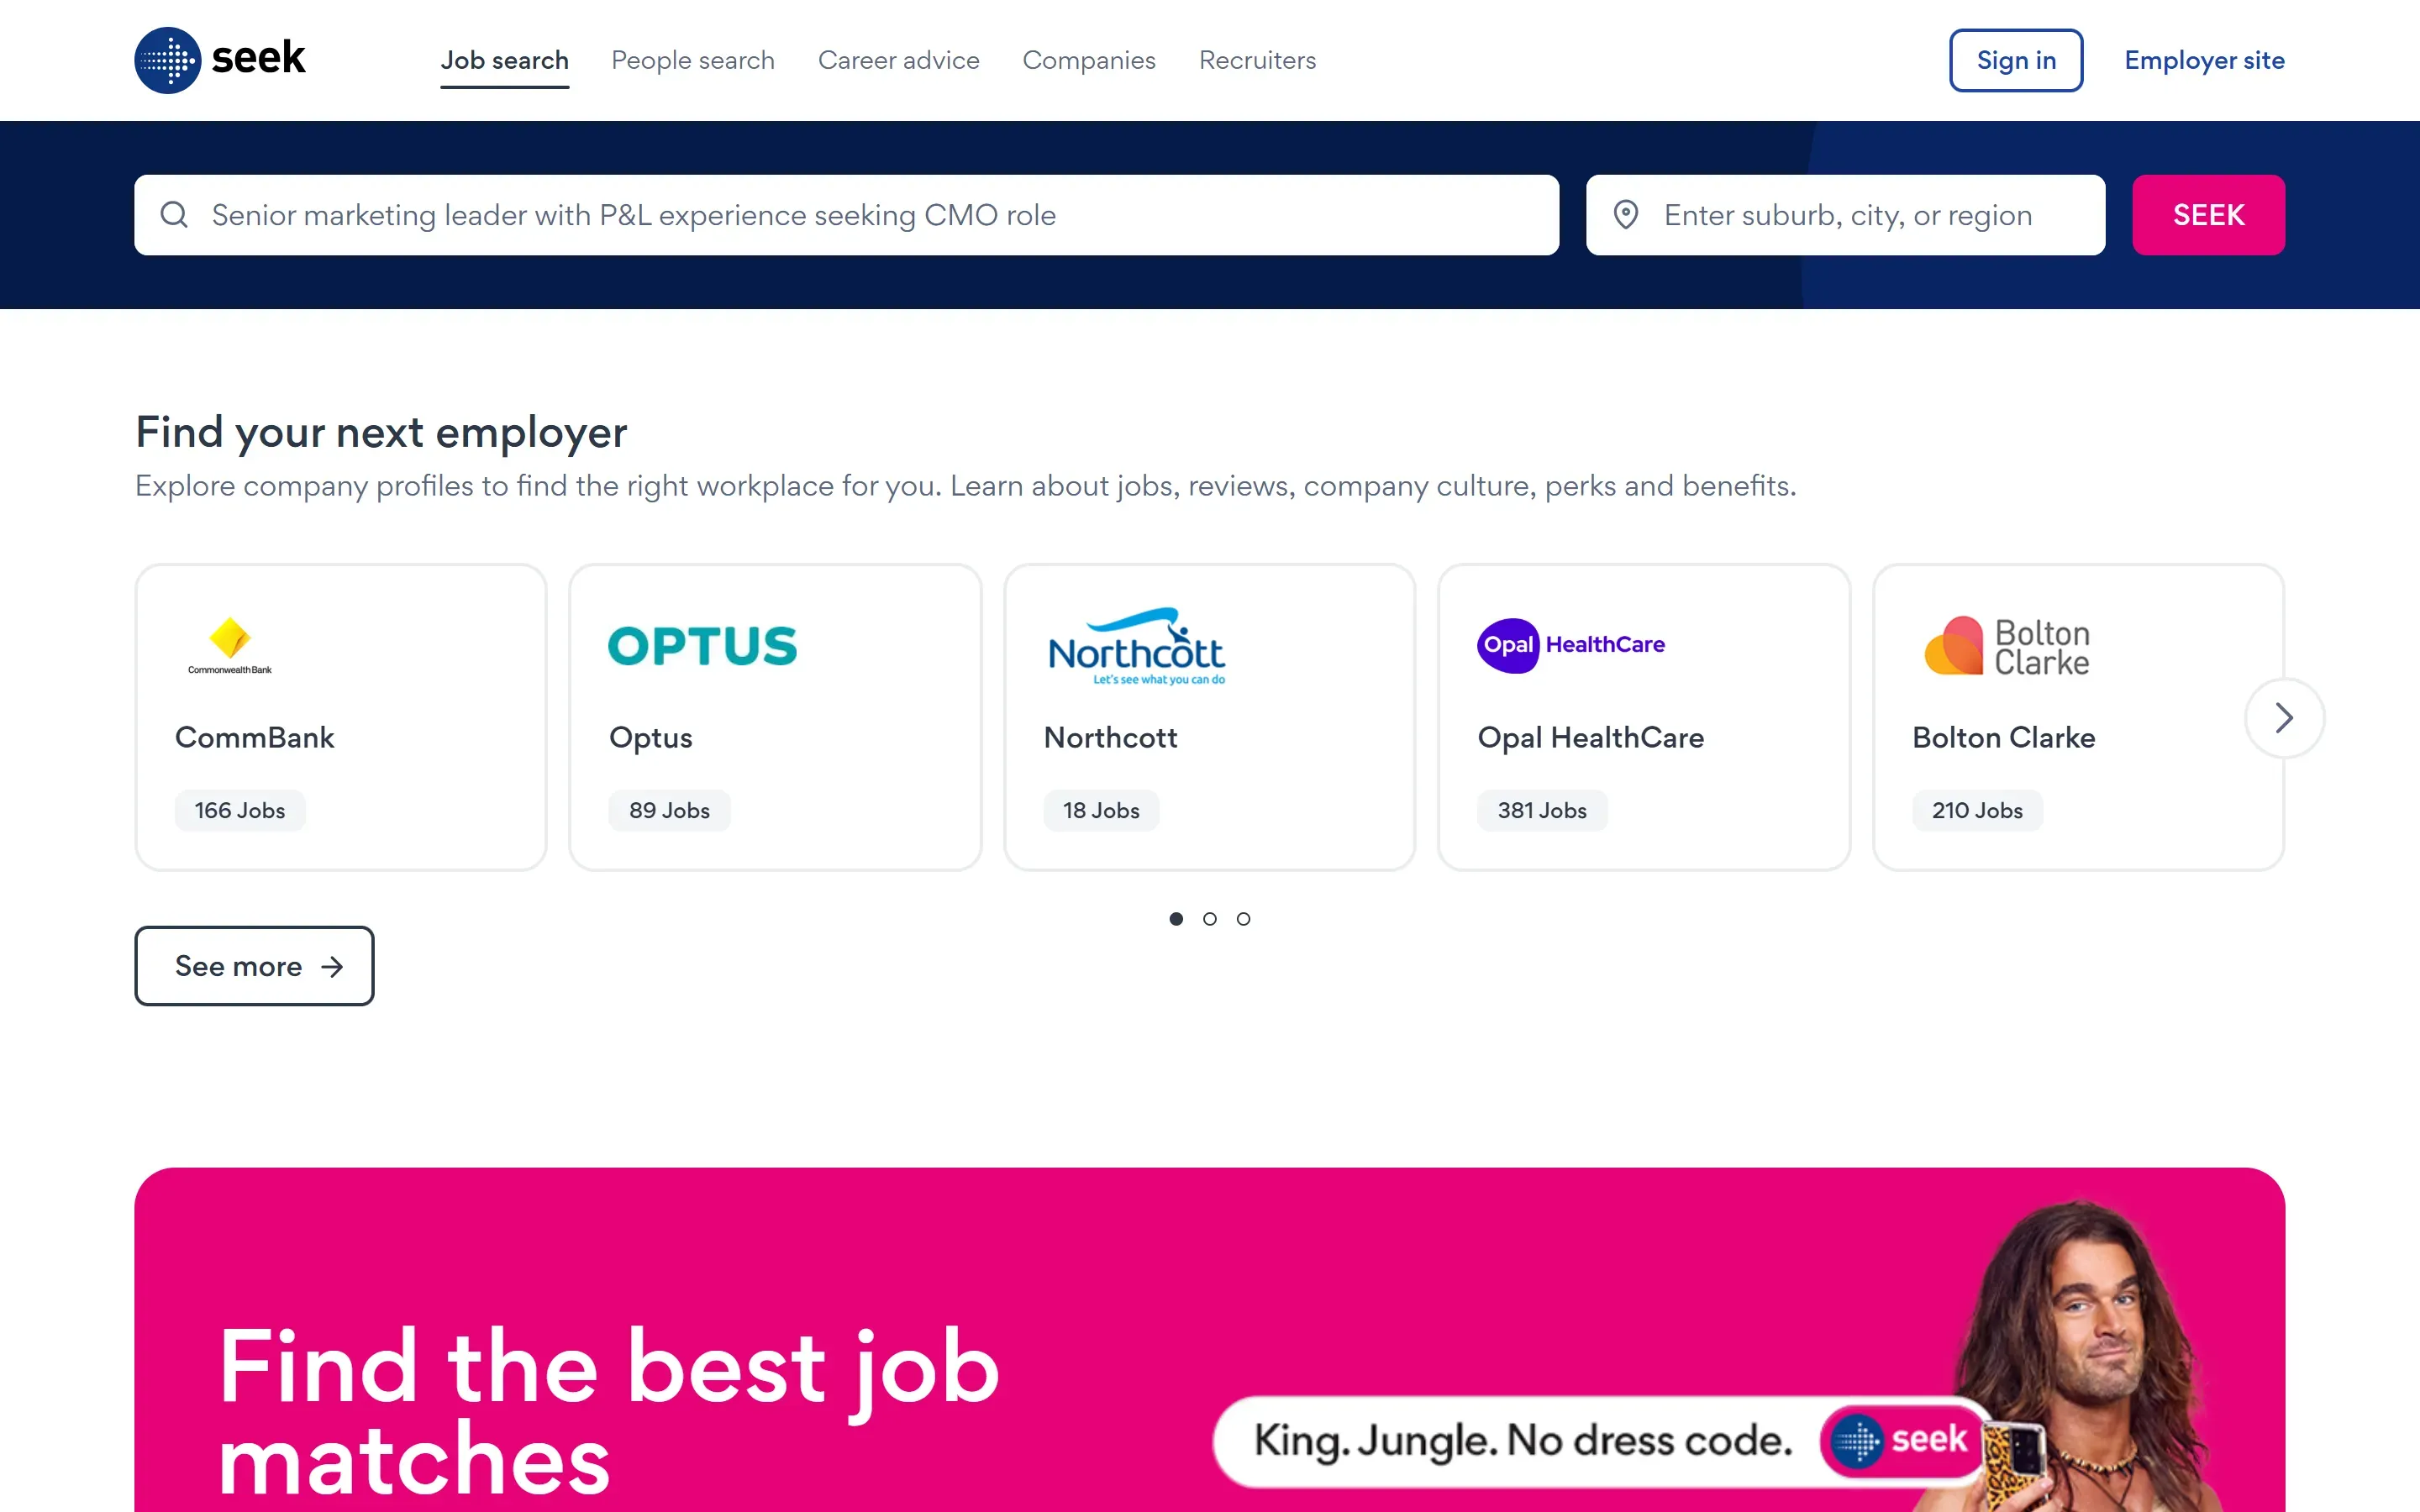Click the 89 Jobs badge

point(670,811)
